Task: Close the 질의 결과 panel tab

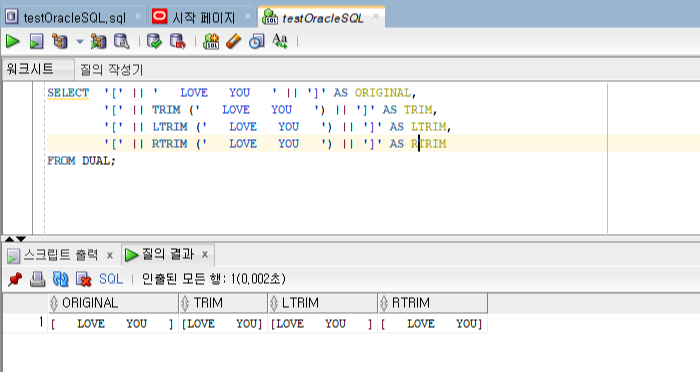Action: pyautogui.click(x=205, y=255)
